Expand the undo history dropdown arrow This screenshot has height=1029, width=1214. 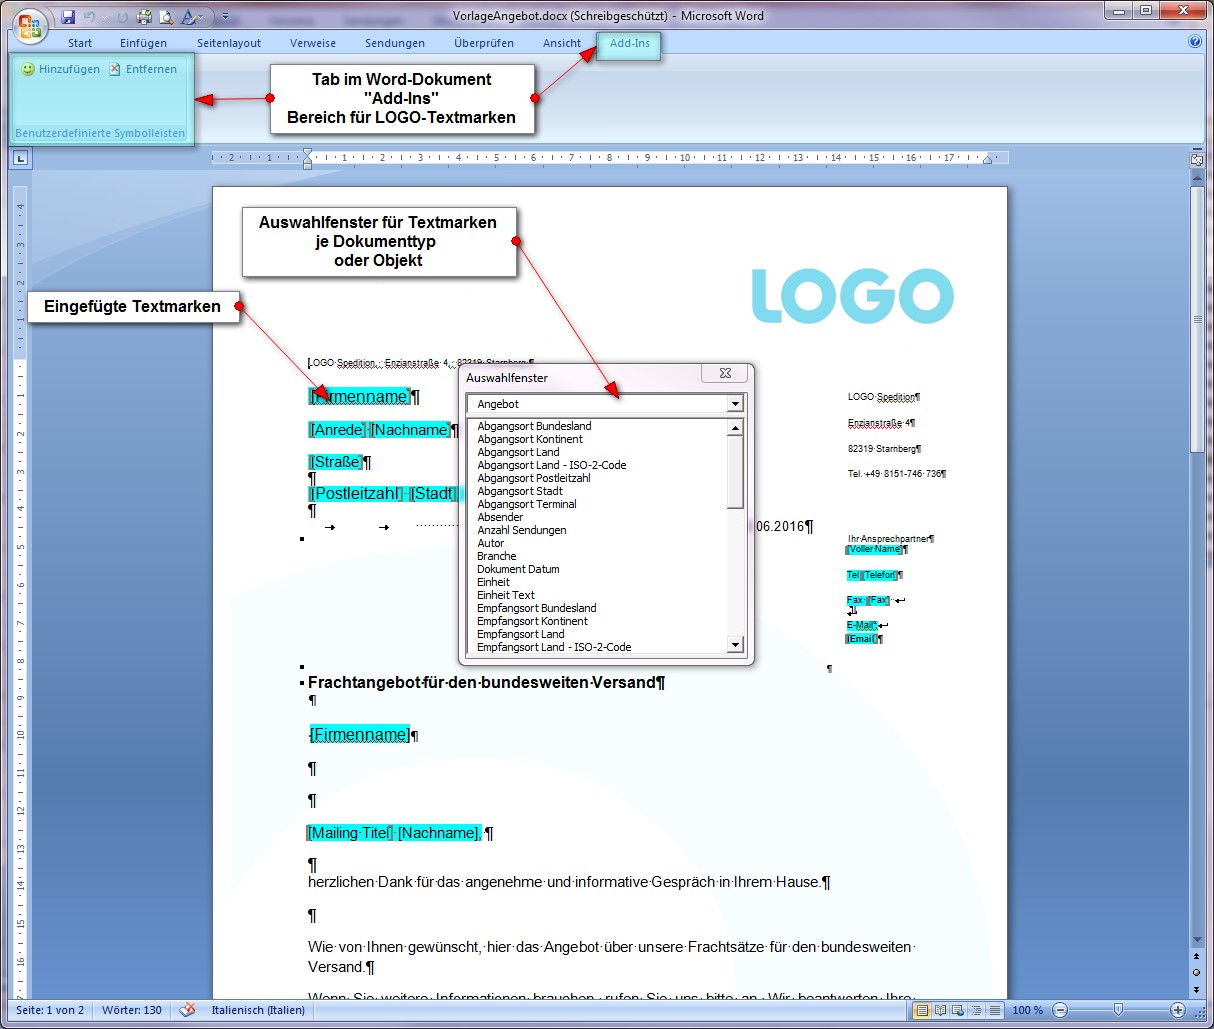click(x=104, y=17)
